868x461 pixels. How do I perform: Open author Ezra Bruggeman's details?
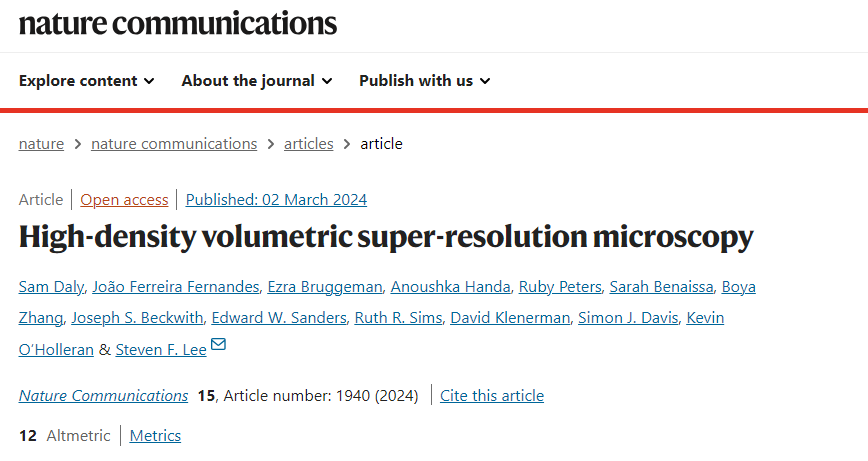click(x=325, y=287)
